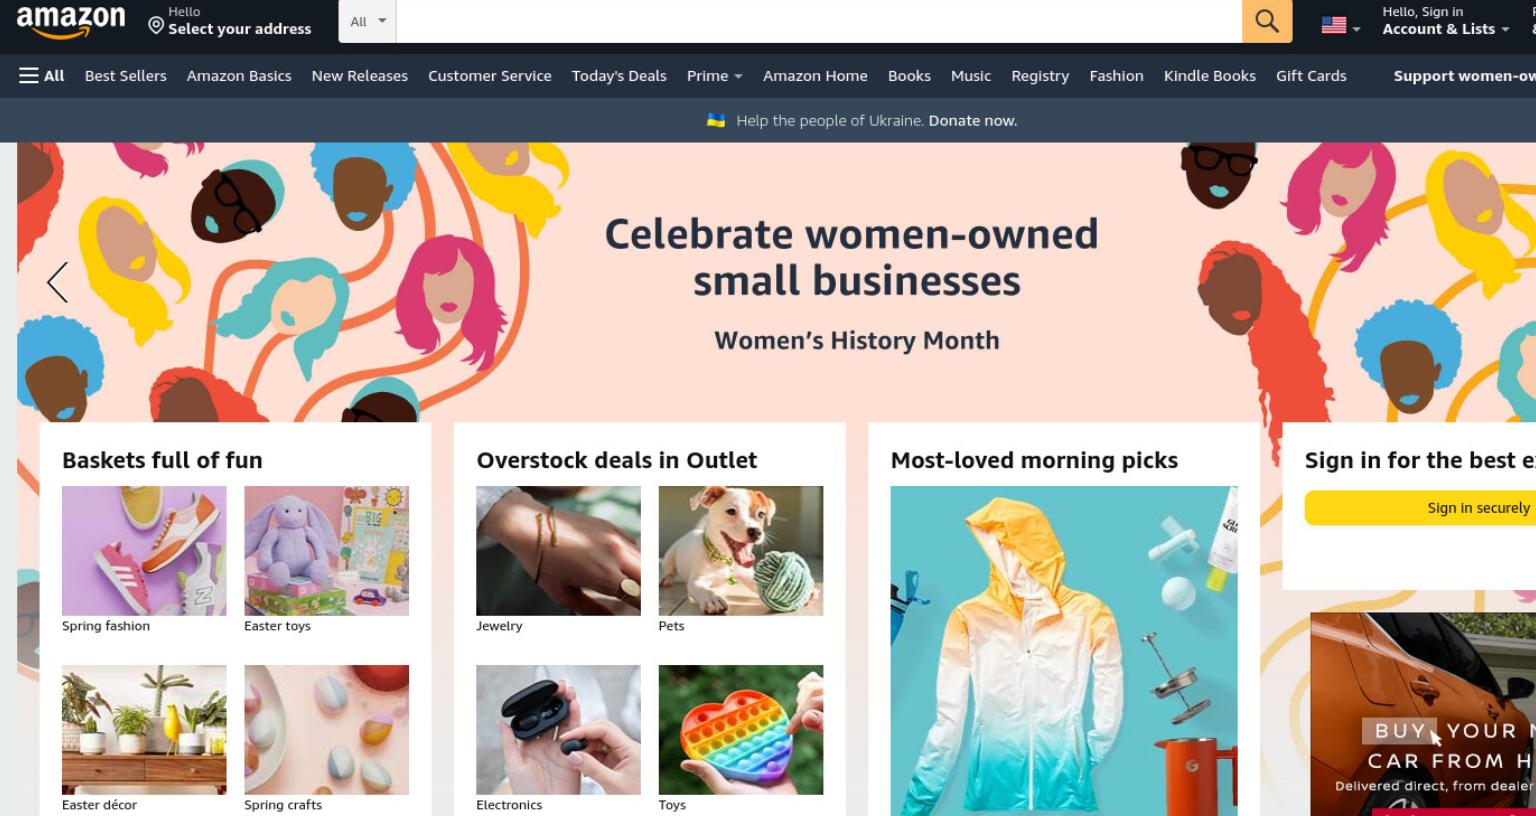The width and height of the screenshot is (1536, 816).
Task: Click the Sign in securely button
Action: tap(1420, 508)
